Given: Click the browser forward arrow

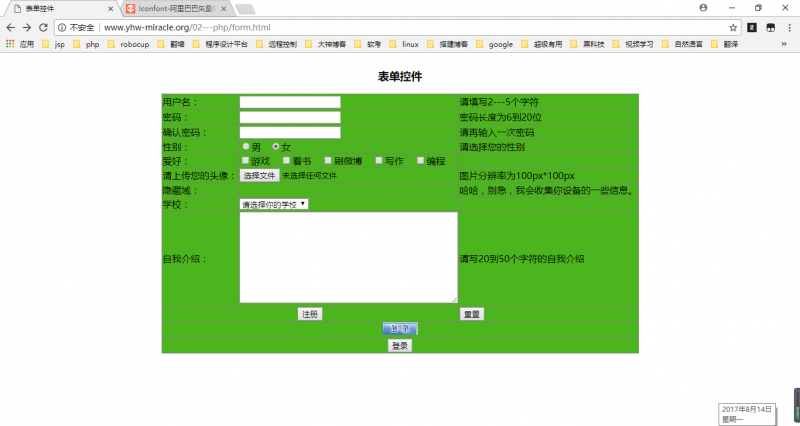Looking at the screenshot, I should [x=28, y=27].
